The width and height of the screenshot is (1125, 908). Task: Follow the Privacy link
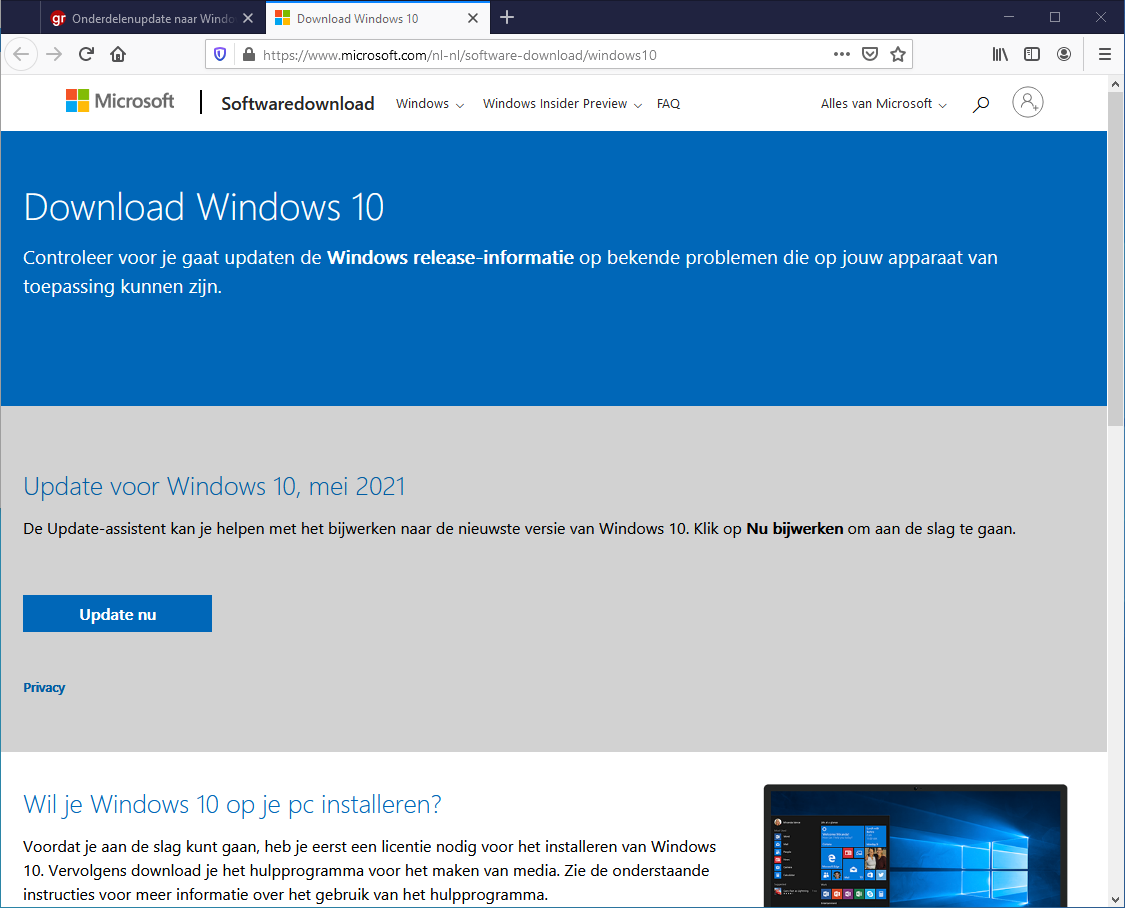[x=44, y=688]
